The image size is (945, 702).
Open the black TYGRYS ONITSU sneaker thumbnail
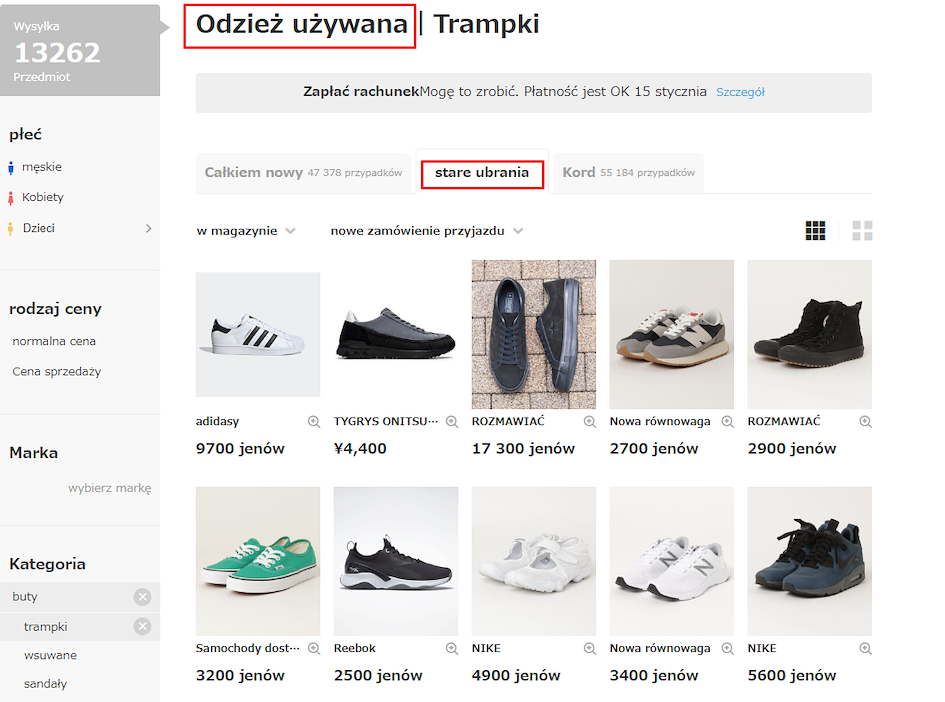(396, 334)
